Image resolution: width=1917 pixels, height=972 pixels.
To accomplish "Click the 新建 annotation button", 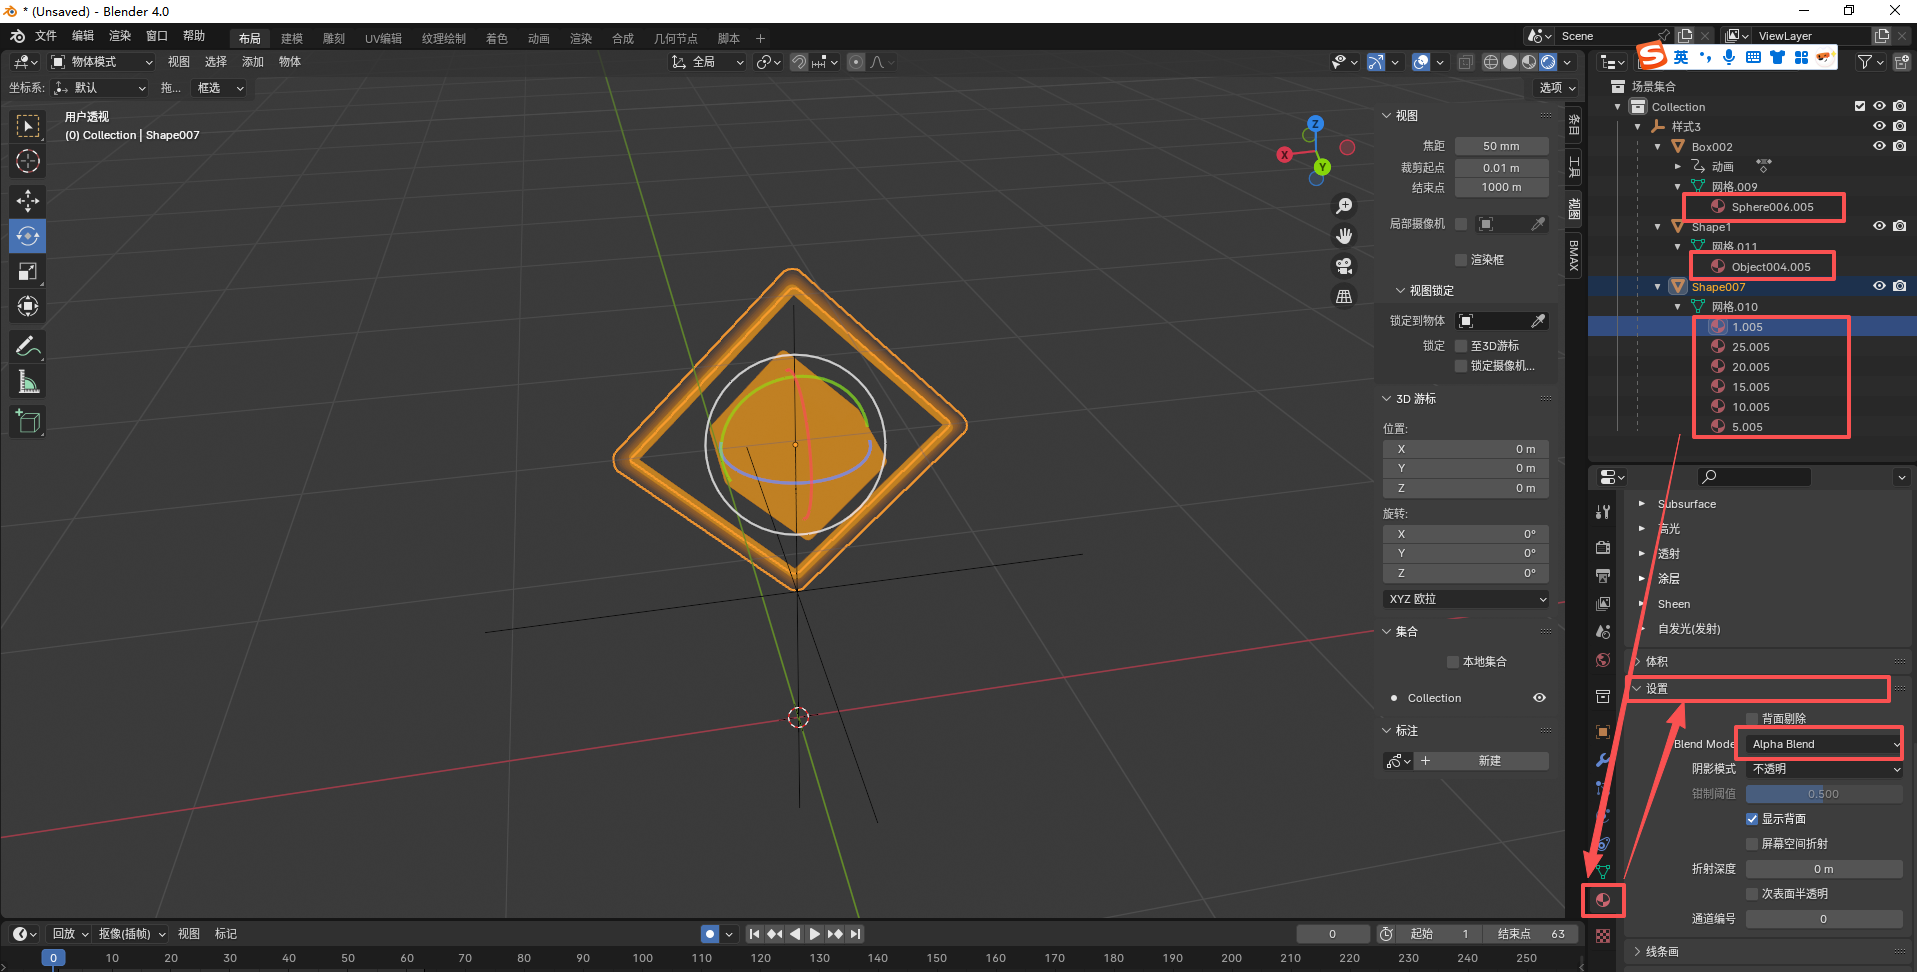I will pyautogui.click(x=1489, y=761).
